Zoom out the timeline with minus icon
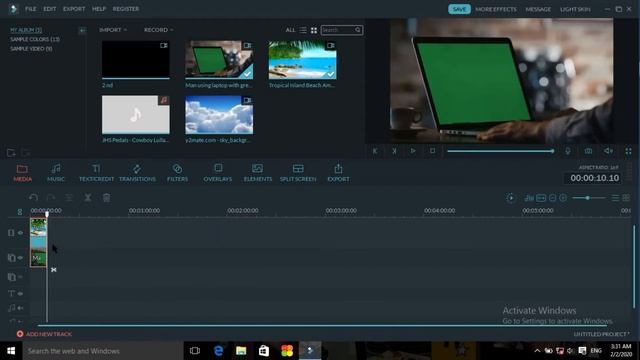The width and height of the screenshot is (640, 360). pyautogui.click(x=552, y=198)
